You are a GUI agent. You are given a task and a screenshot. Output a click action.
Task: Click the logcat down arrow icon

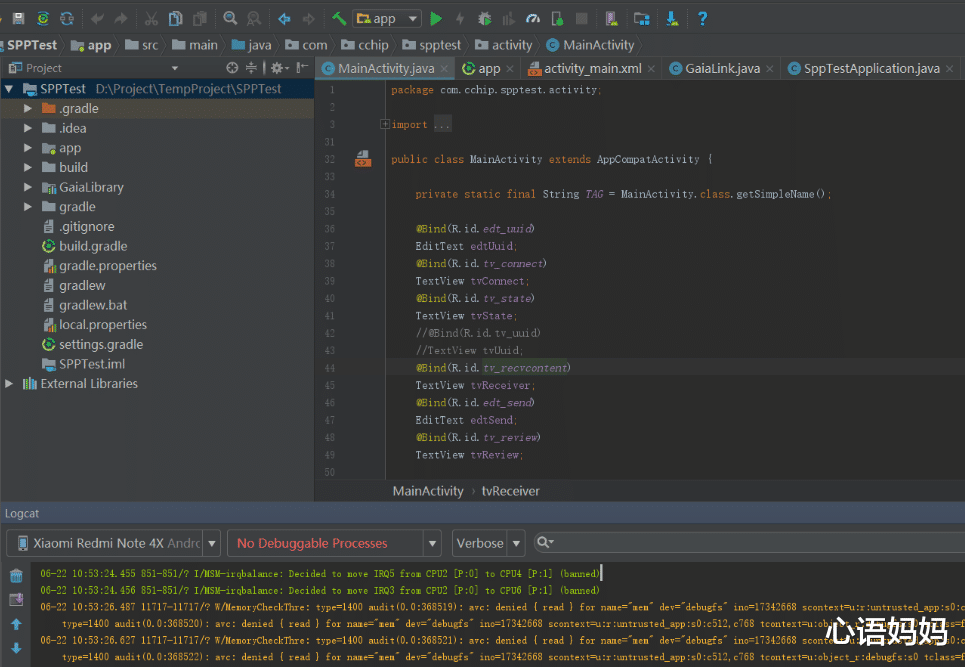point(16,648)
